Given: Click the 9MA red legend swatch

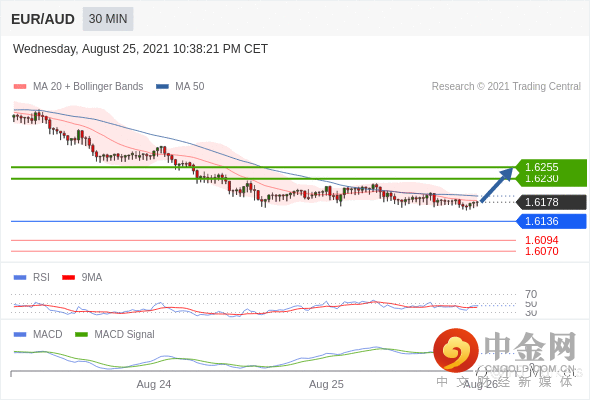Looking at the screenshot, I should coord(68,278).
